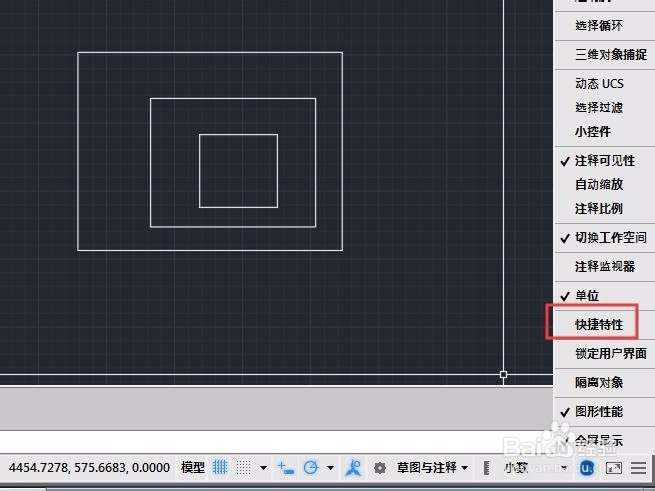
Task: Click the coordinates readout 4454.7278, 575.6683, 0.0000
Action: coord(89,467)
